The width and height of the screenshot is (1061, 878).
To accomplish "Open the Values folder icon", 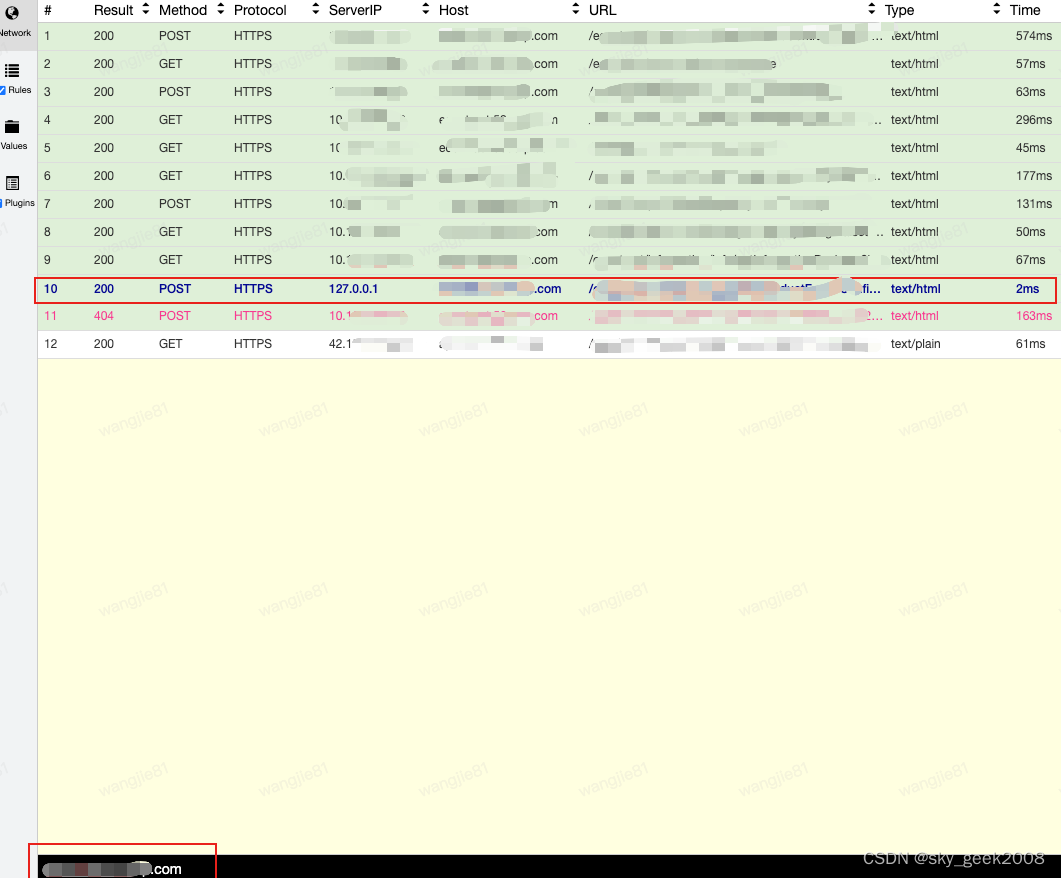I will [x=12, y=126].
